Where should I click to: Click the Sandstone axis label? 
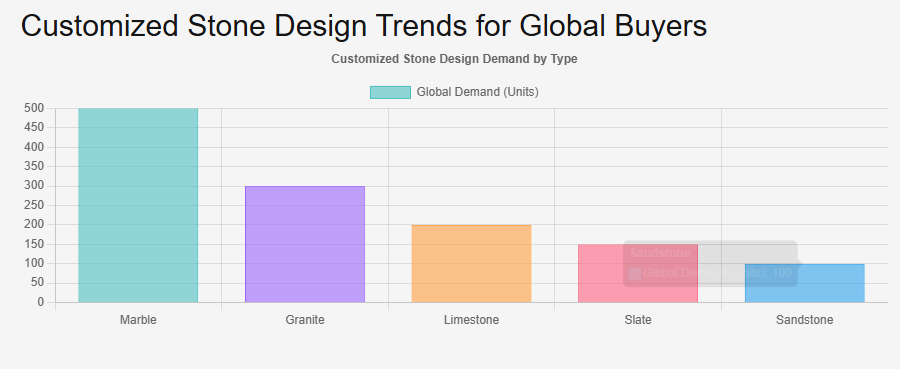[805, 320]
